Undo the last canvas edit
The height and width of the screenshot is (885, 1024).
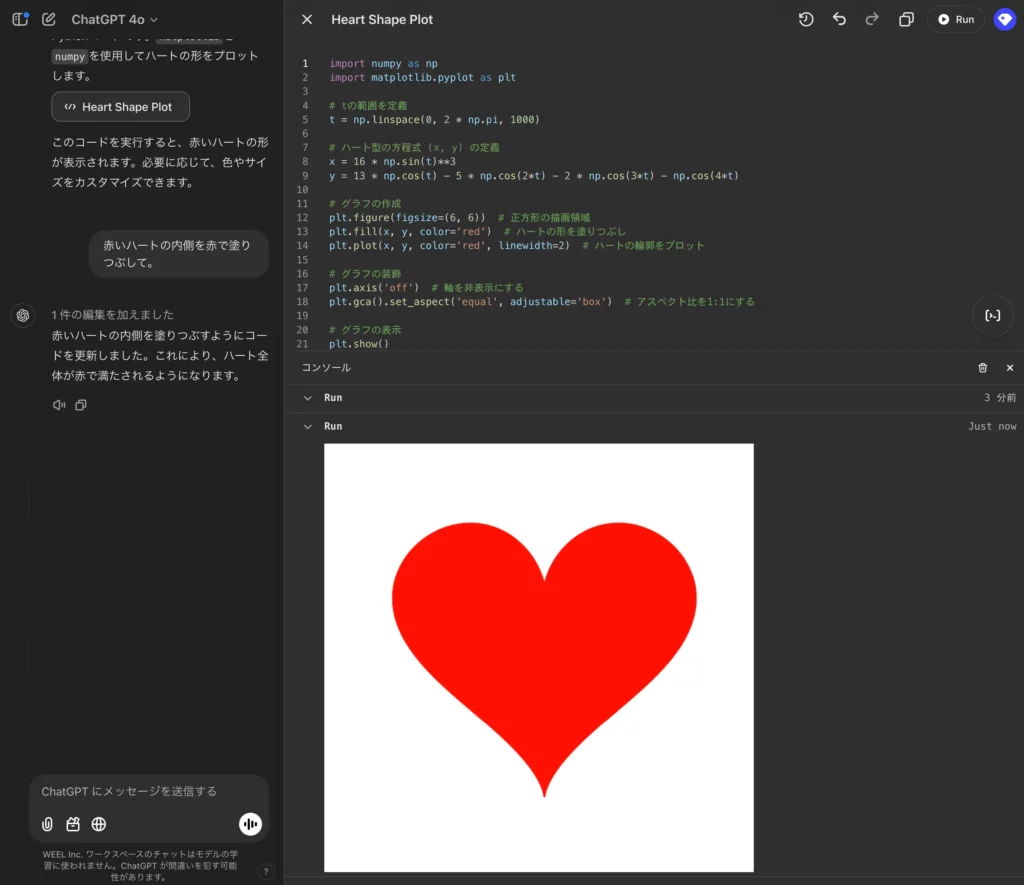[x=839, y=19]
